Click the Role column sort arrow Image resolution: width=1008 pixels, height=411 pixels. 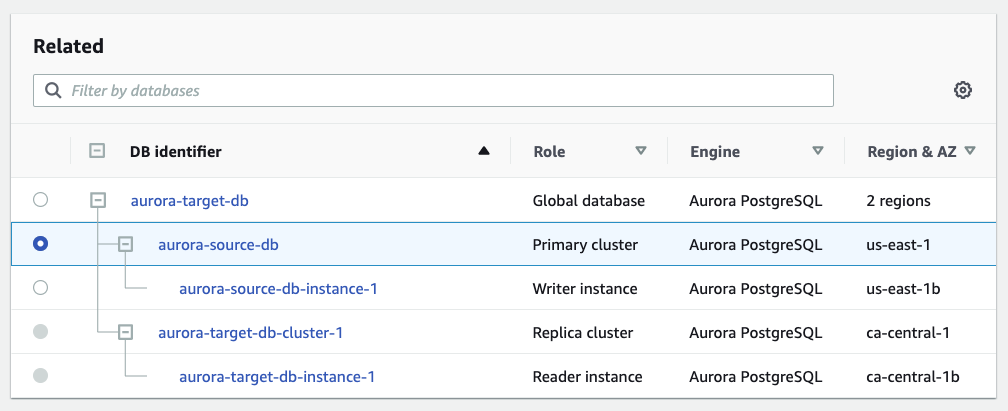tap(641, 152)
